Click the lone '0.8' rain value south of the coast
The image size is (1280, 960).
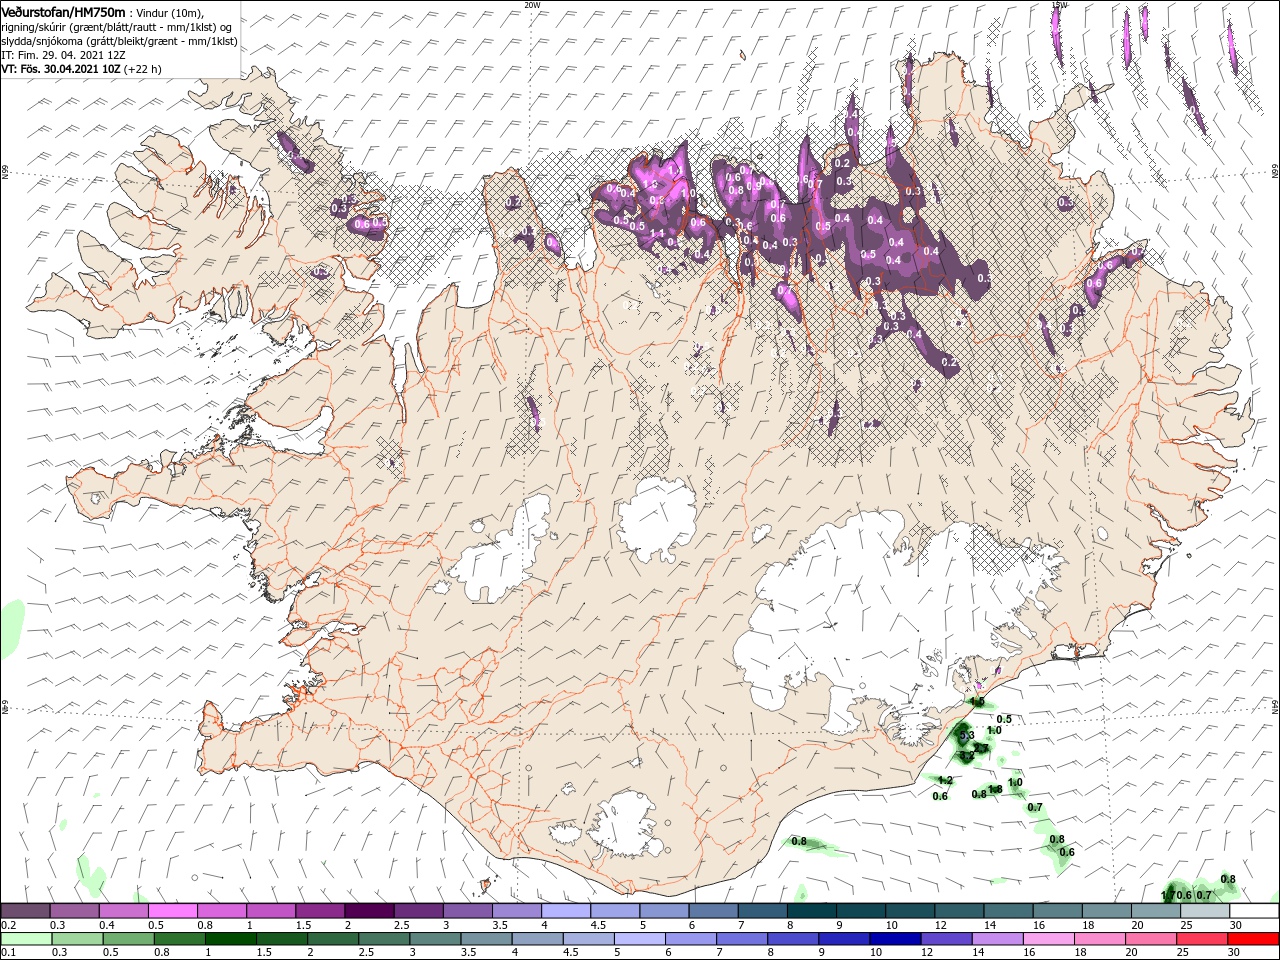[799, 841]
